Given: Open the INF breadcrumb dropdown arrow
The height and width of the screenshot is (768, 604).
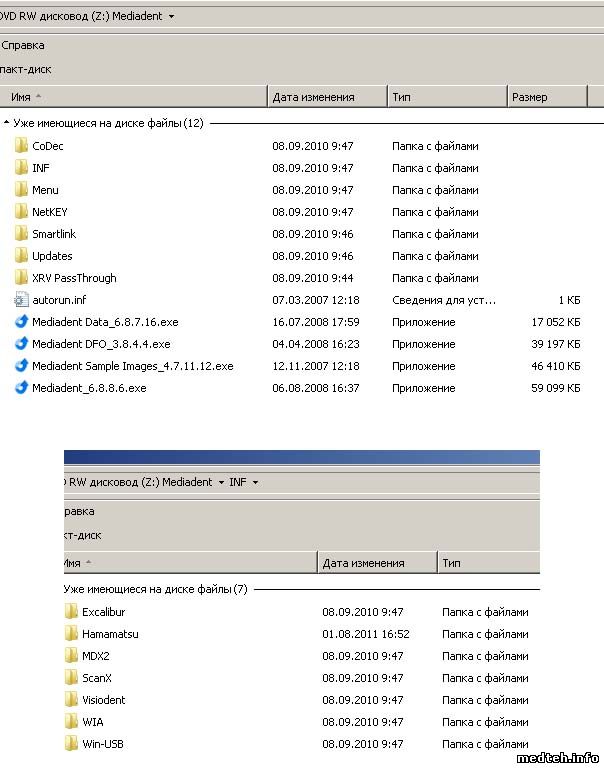Looking at the screenshot, I should (x=255, y=482).
